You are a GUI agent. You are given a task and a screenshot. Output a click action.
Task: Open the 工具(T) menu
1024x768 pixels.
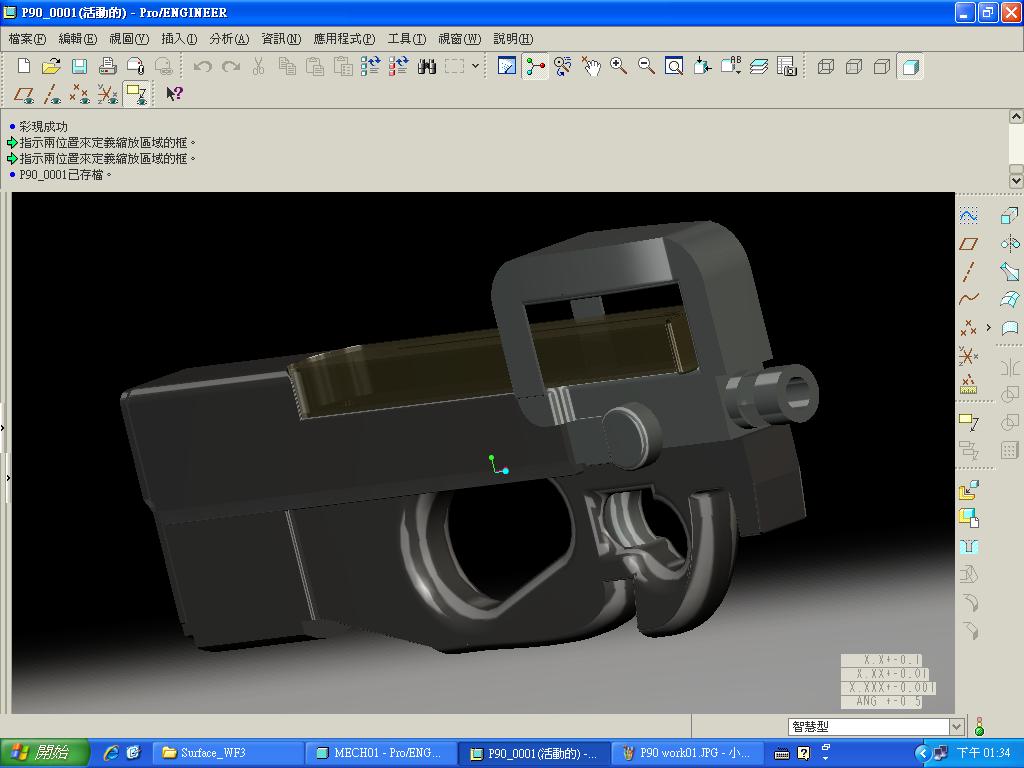coord(406,39)
